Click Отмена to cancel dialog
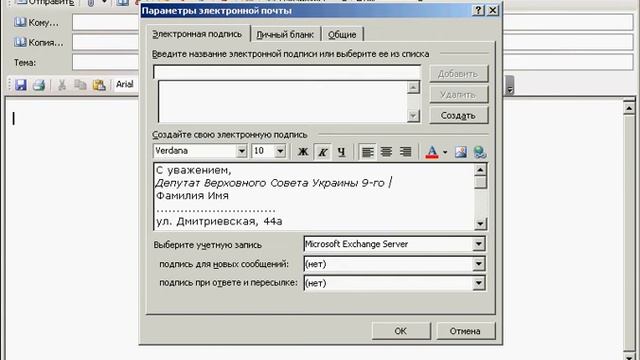 [465, 331]
